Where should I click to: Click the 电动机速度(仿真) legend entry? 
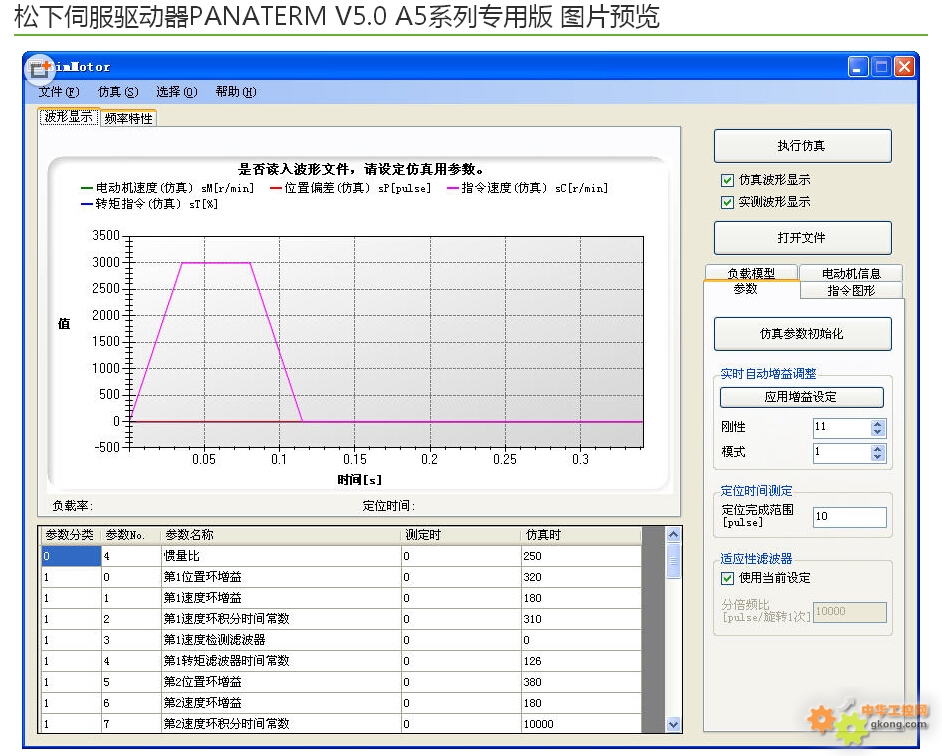pos(167,188)
